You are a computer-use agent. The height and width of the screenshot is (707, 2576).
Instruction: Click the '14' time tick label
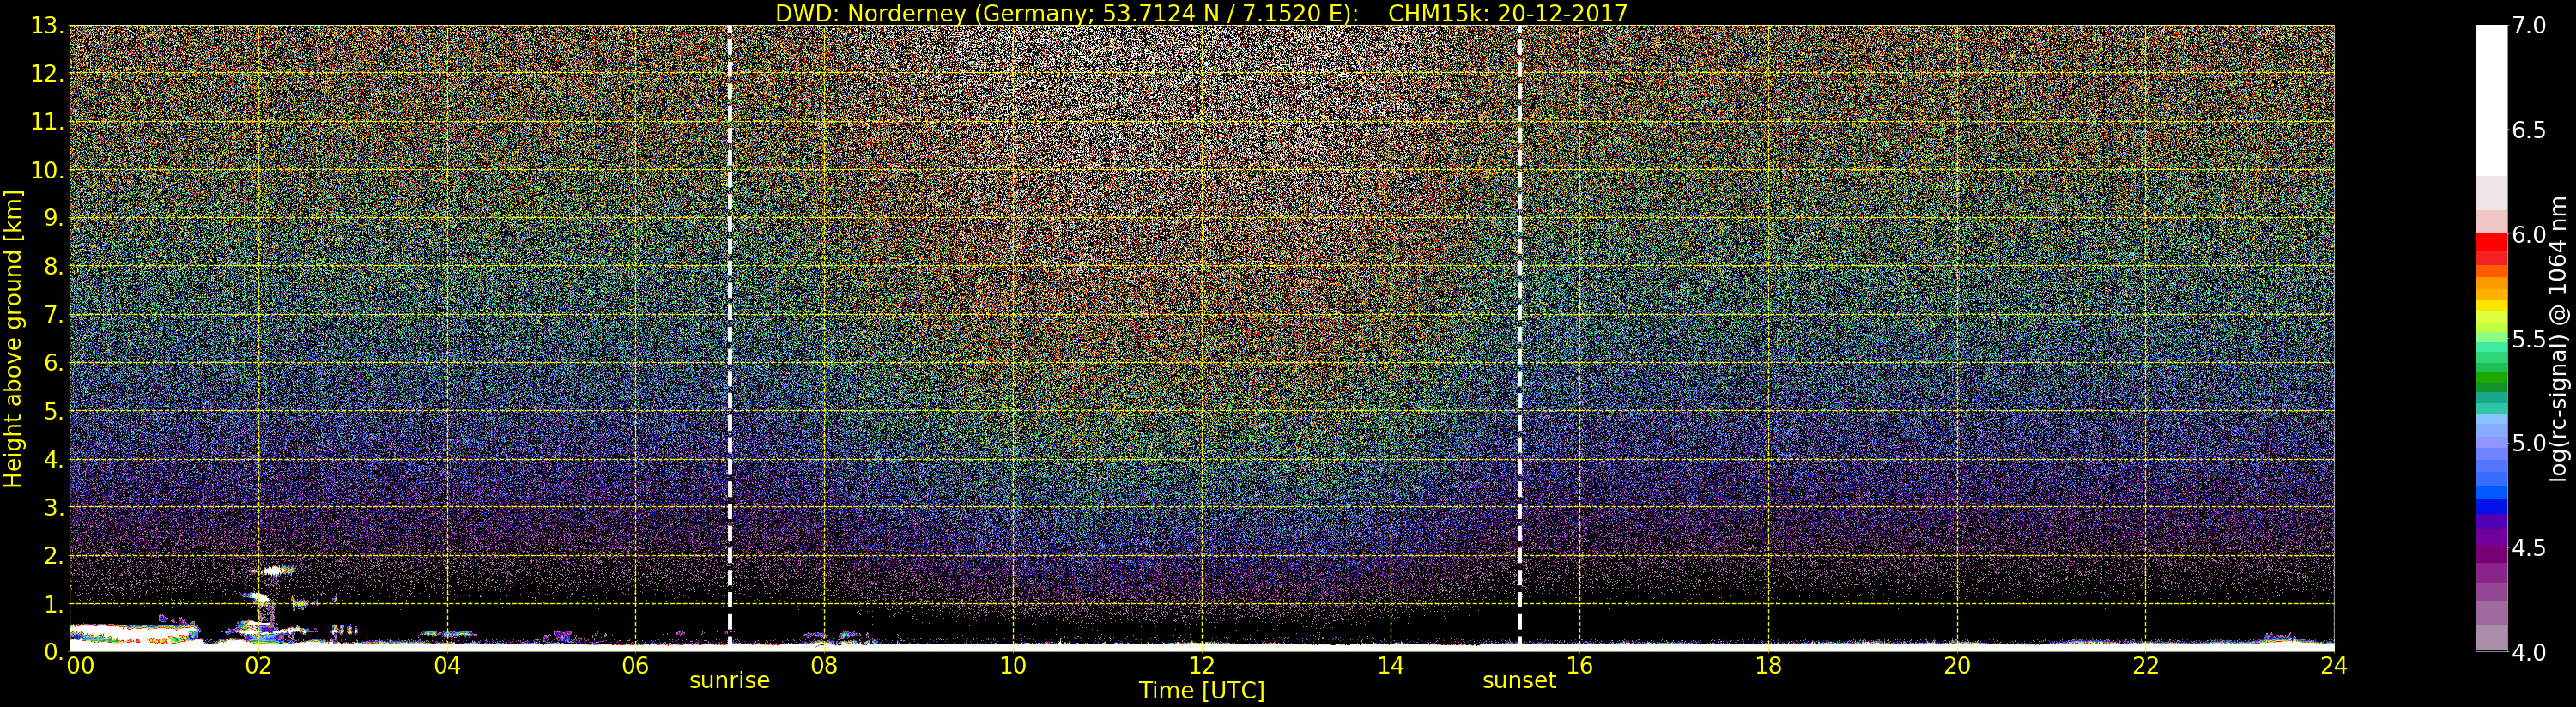coord(1390,665)
